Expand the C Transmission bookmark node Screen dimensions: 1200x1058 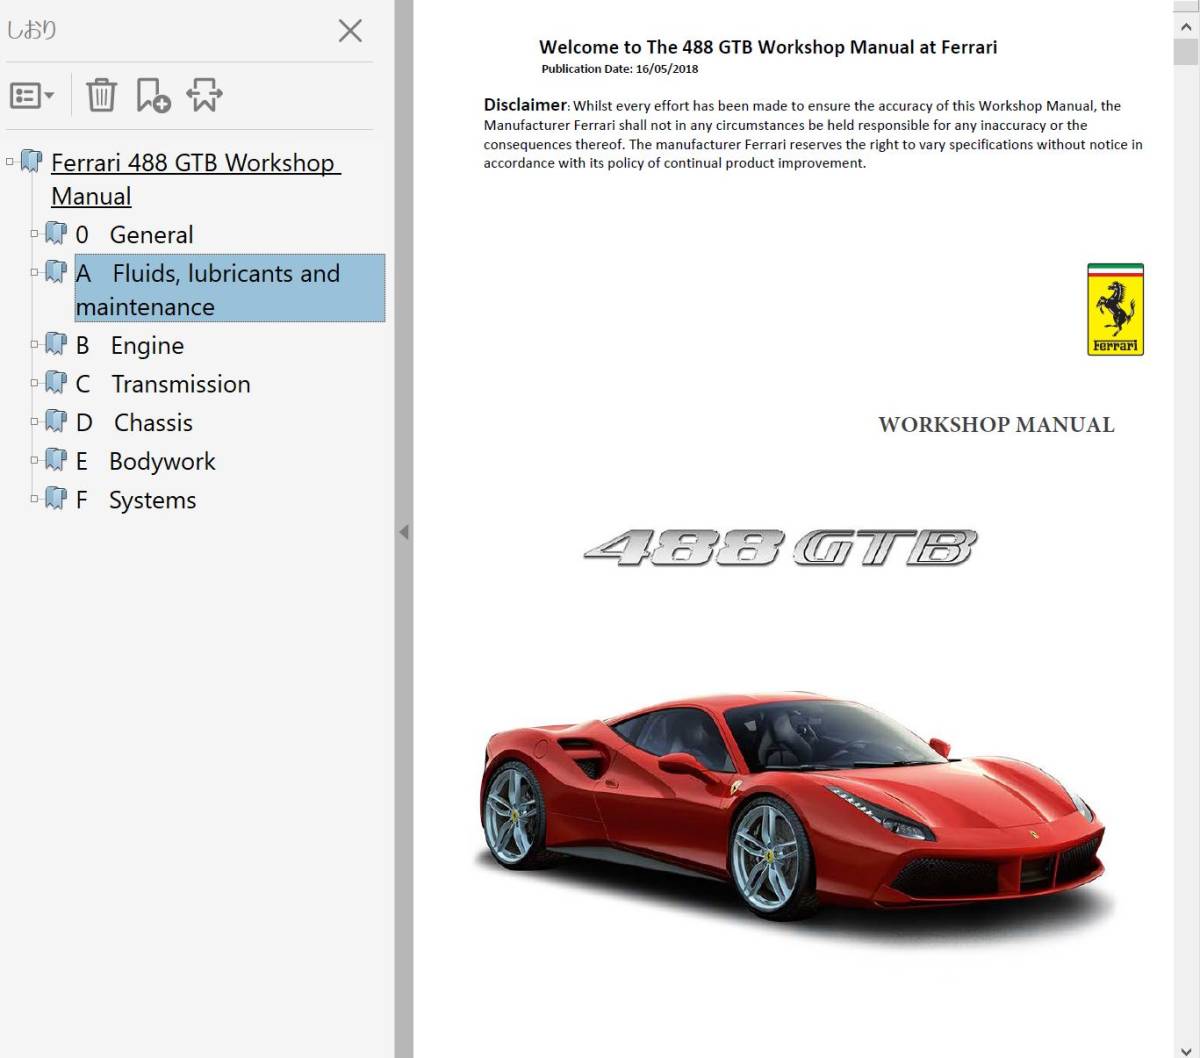pos(34,382)
